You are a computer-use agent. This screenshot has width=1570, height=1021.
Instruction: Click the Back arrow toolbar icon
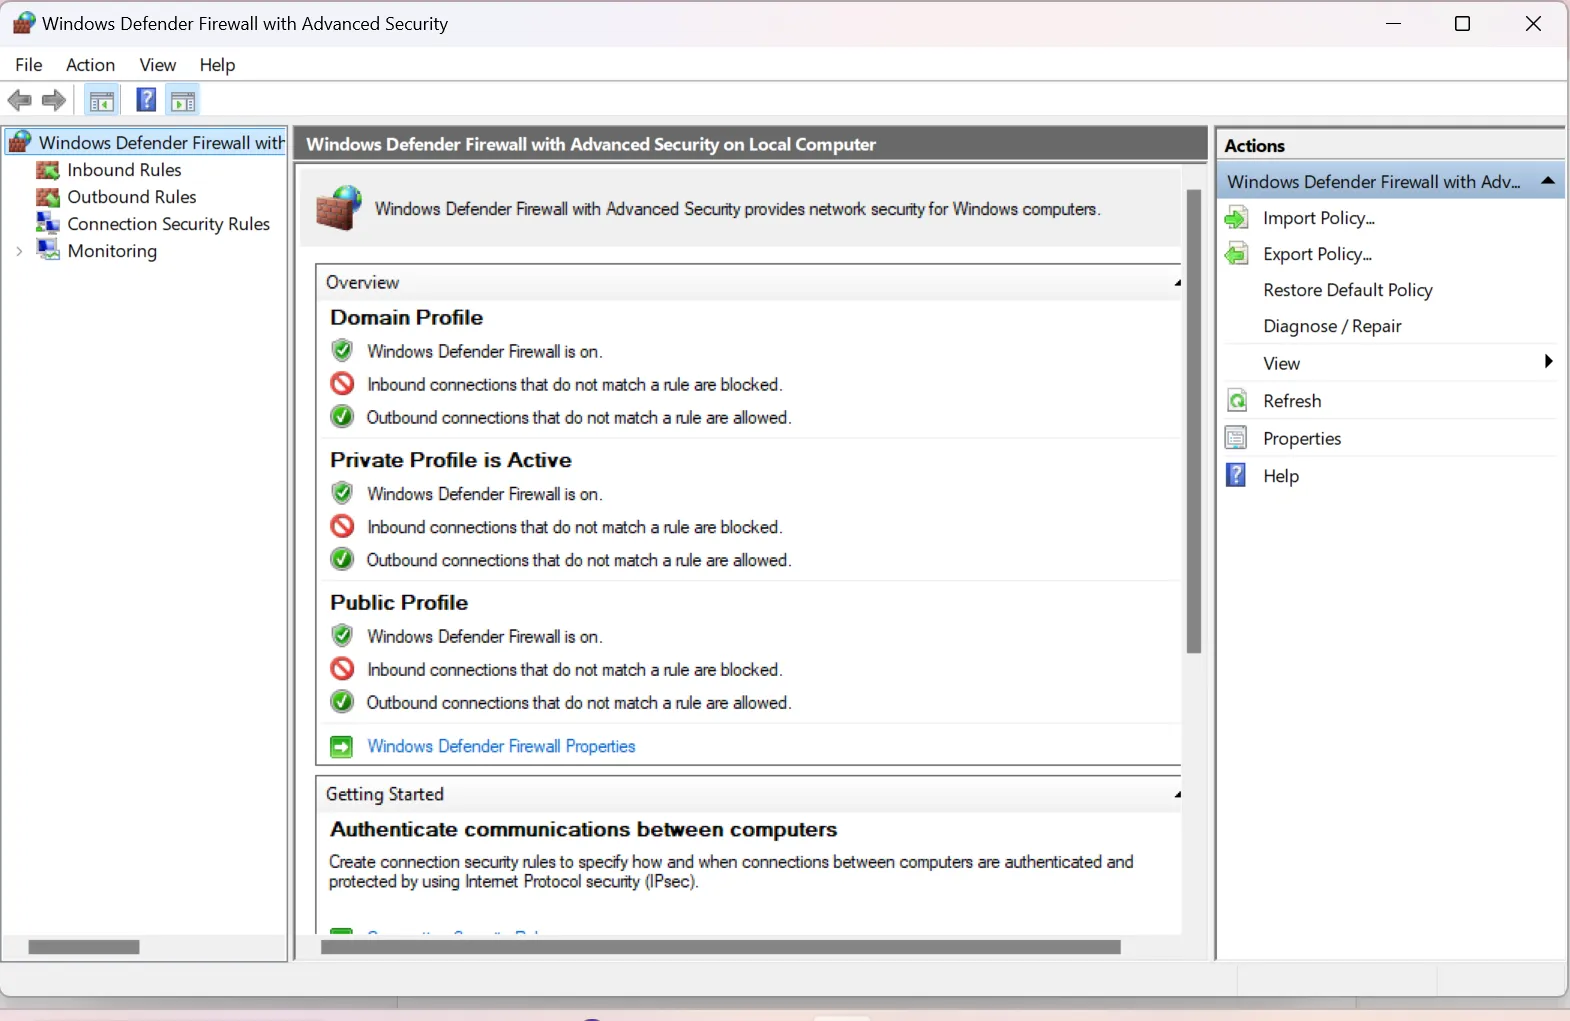point(19,100)
